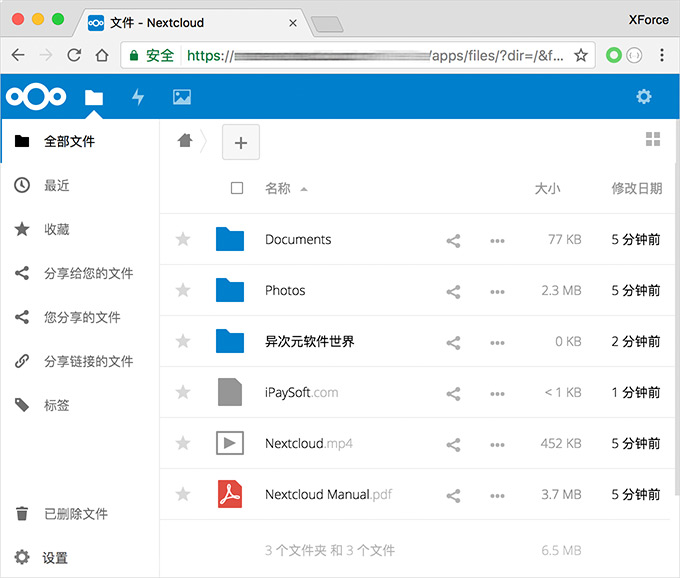The height and width of the screenshot is (578, 680).
Task: Play the Nextcloud.mp4 file name
Action: 309,443
